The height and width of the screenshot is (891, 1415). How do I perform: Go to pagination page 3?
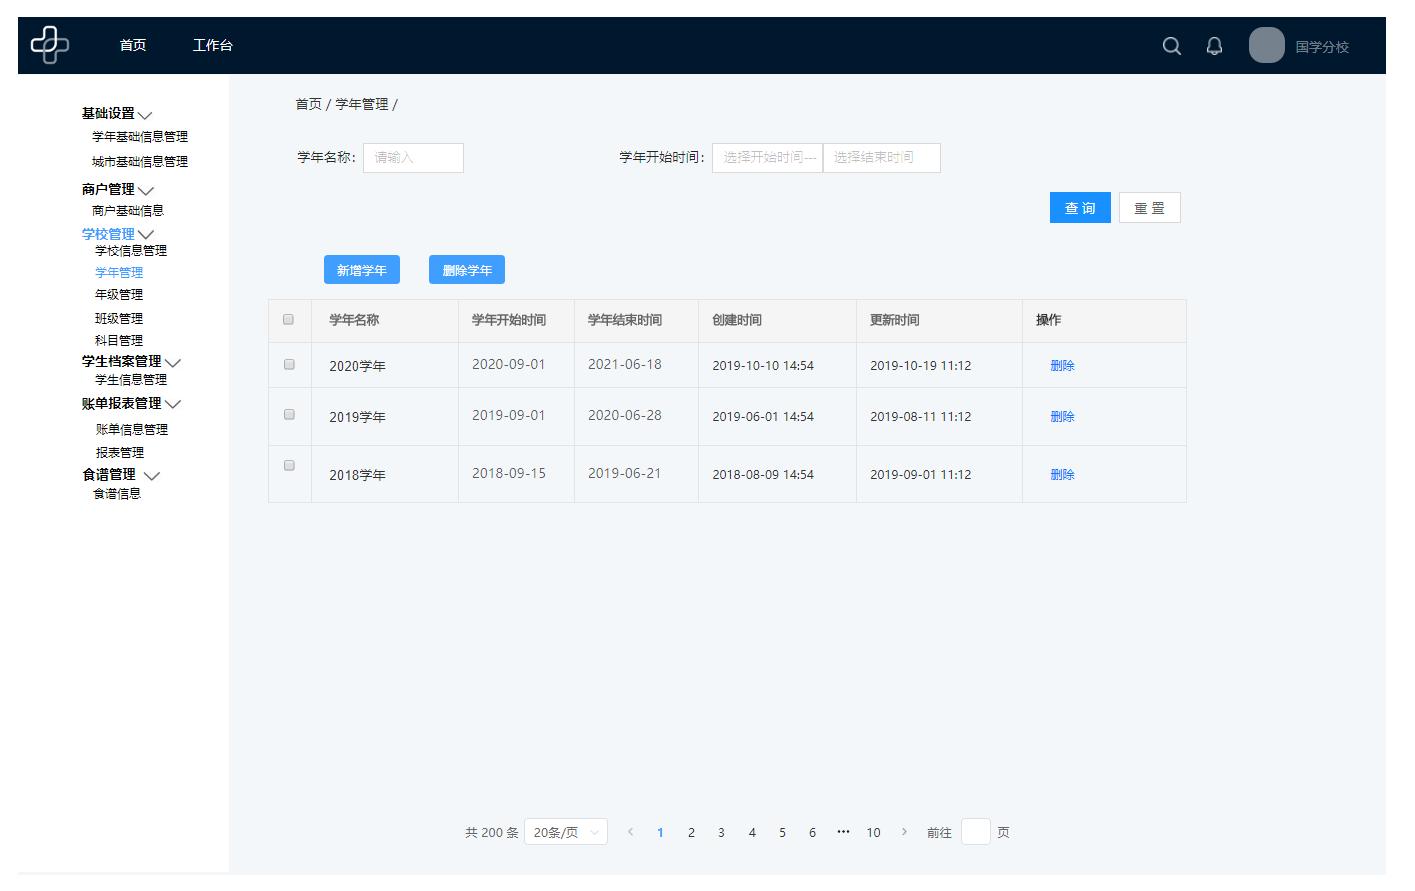721,832
